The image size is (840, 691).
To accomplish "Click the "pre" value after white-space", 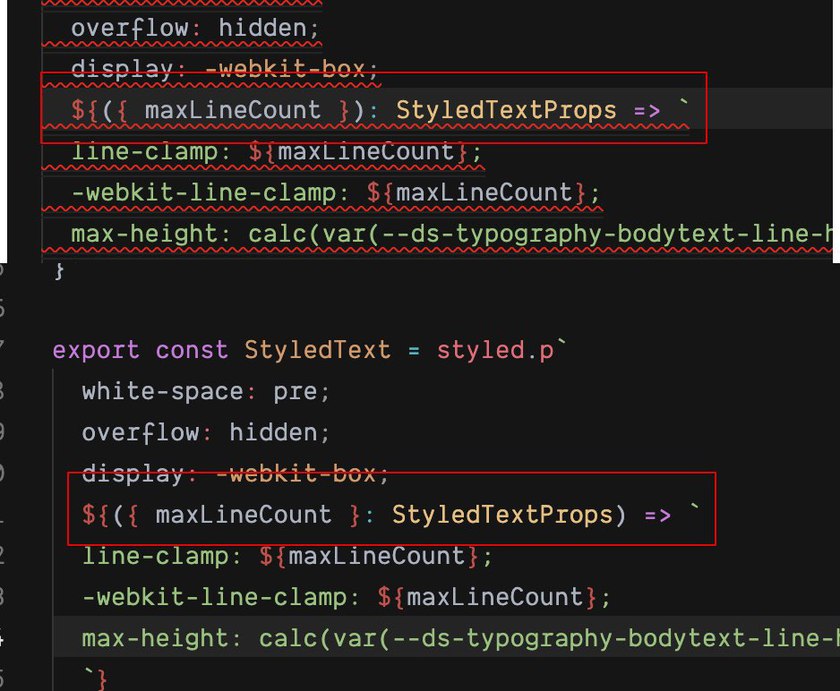I will tap(295, 393).
